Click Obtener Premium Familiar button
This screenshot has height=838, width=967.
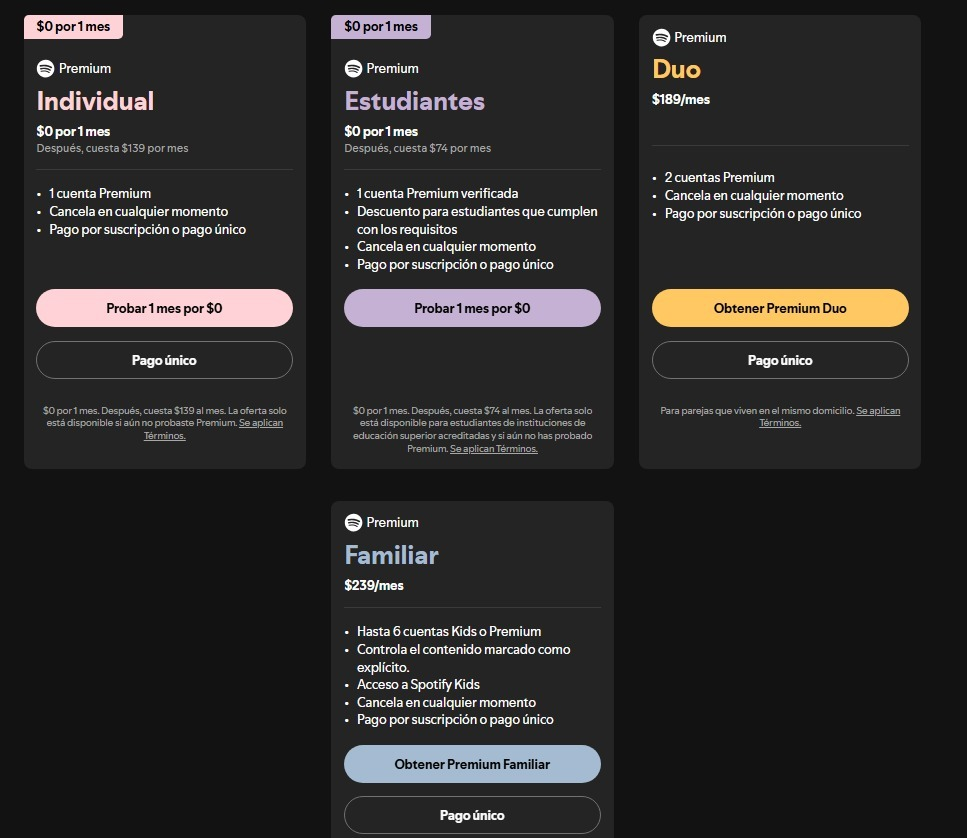coord(472,764)
